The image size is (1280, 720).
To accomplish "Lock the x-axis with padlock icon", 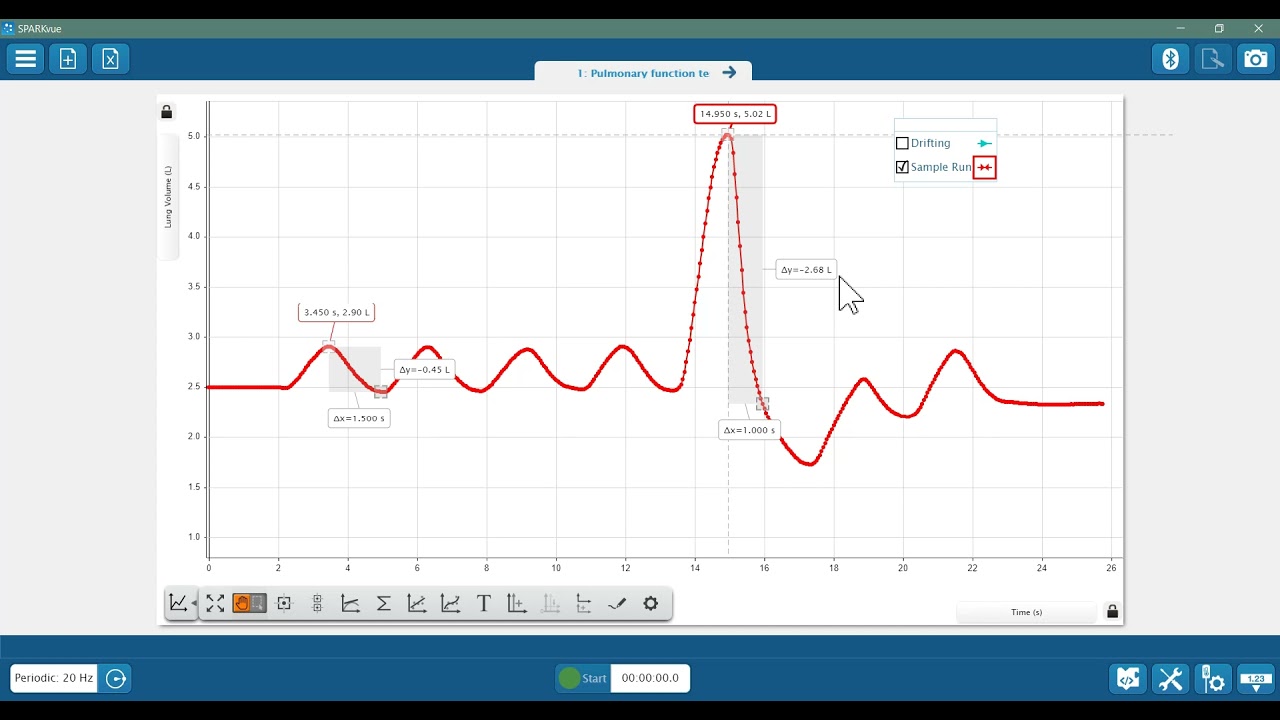I will click(1112, 611).
